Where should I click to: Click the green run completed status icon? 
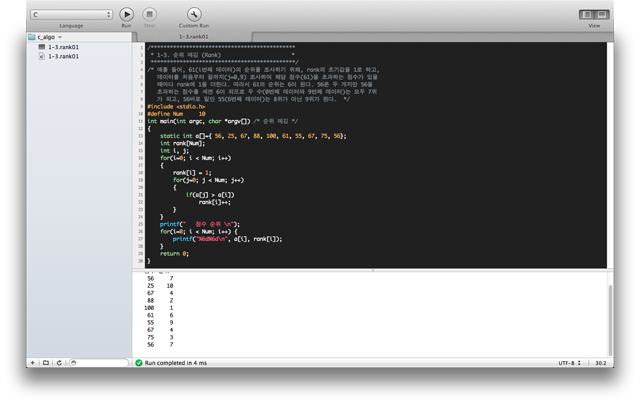pos(139,363)
